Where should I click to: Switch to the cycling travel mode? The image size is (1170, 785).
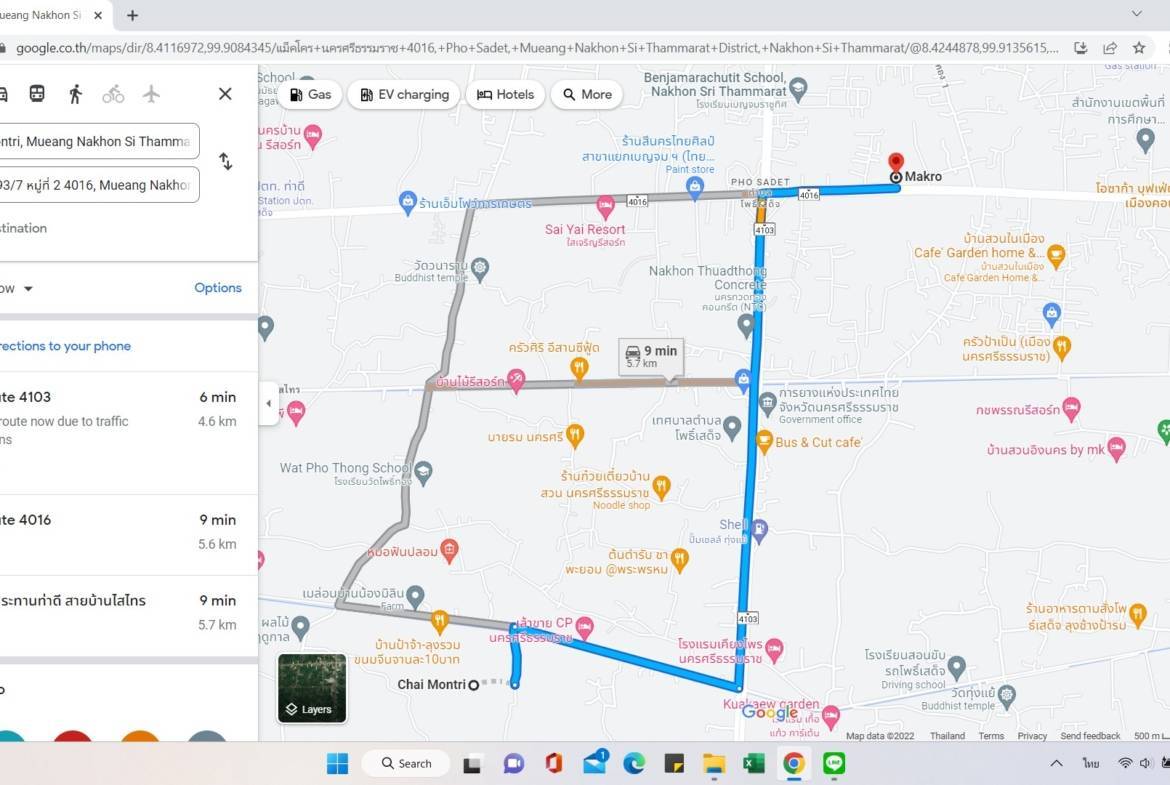pos(113,94)
